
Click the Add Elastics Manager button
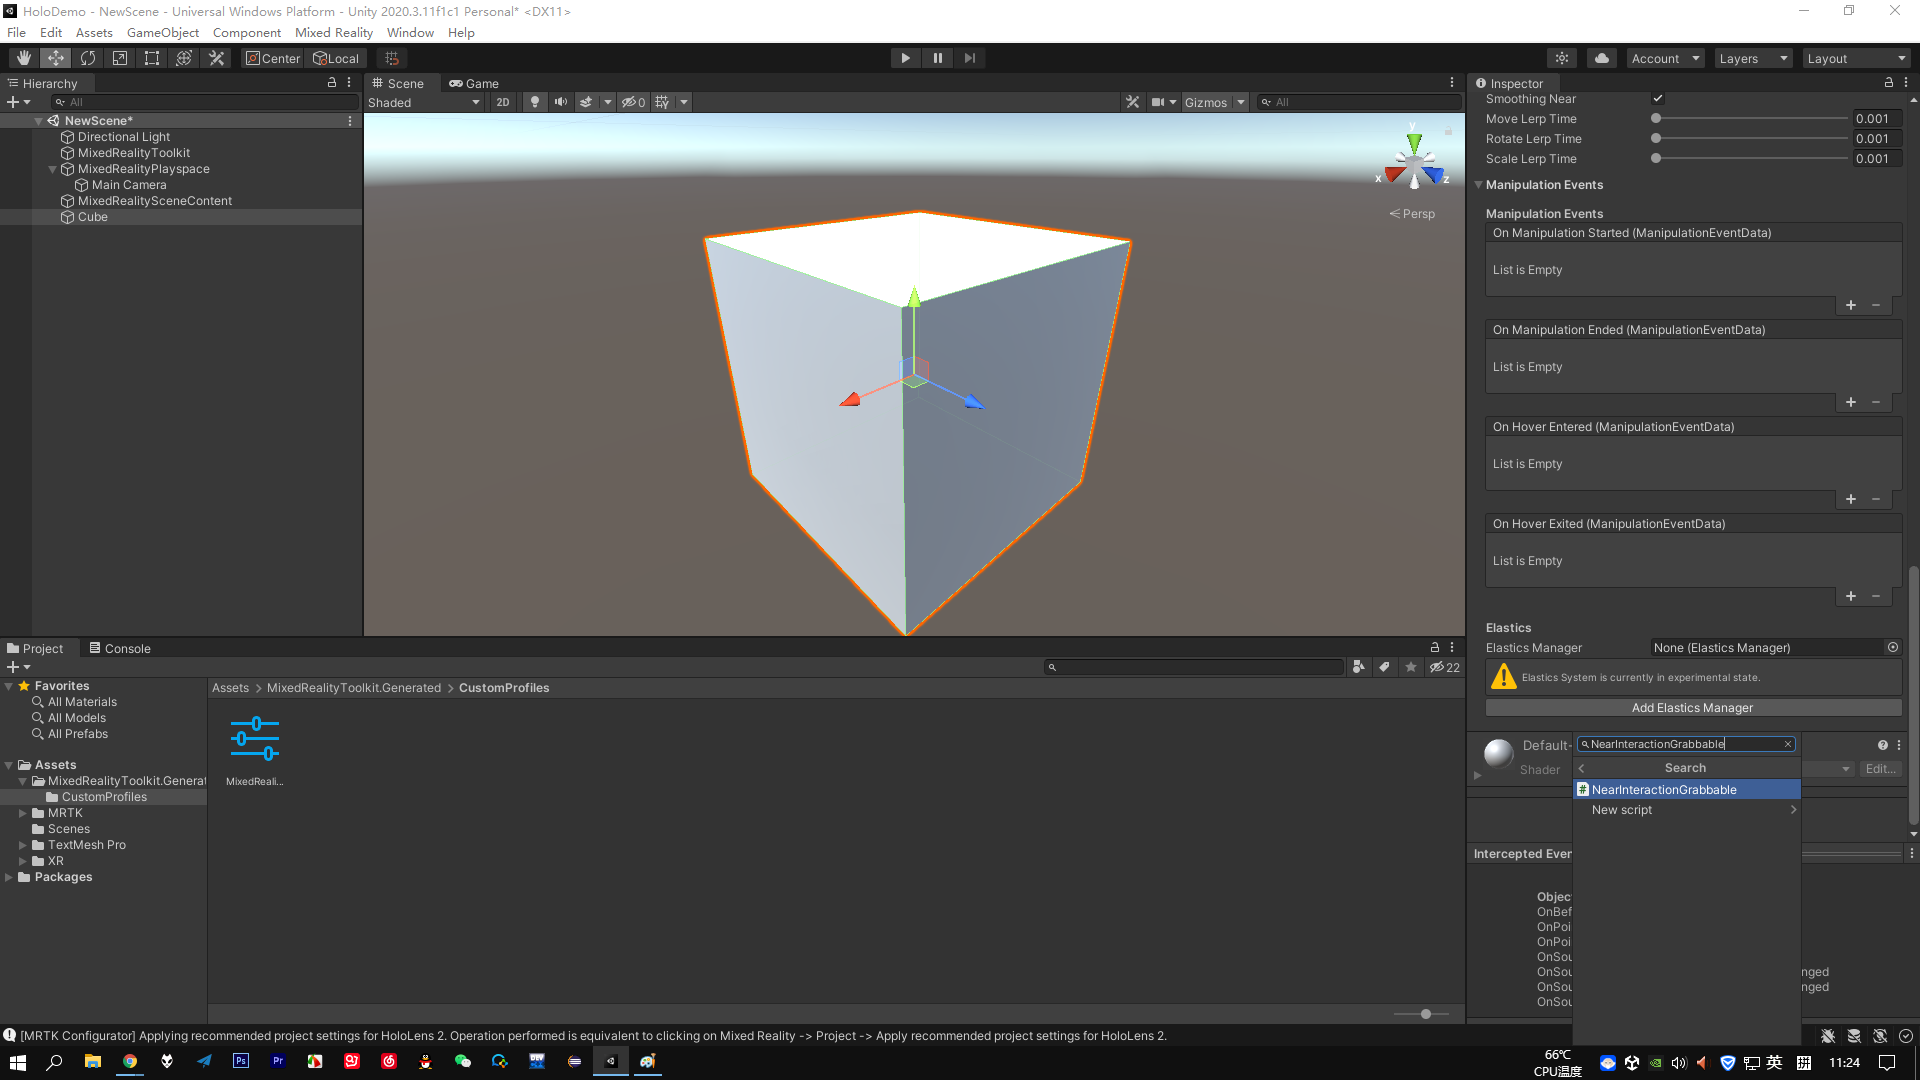tap(1692, 707)
